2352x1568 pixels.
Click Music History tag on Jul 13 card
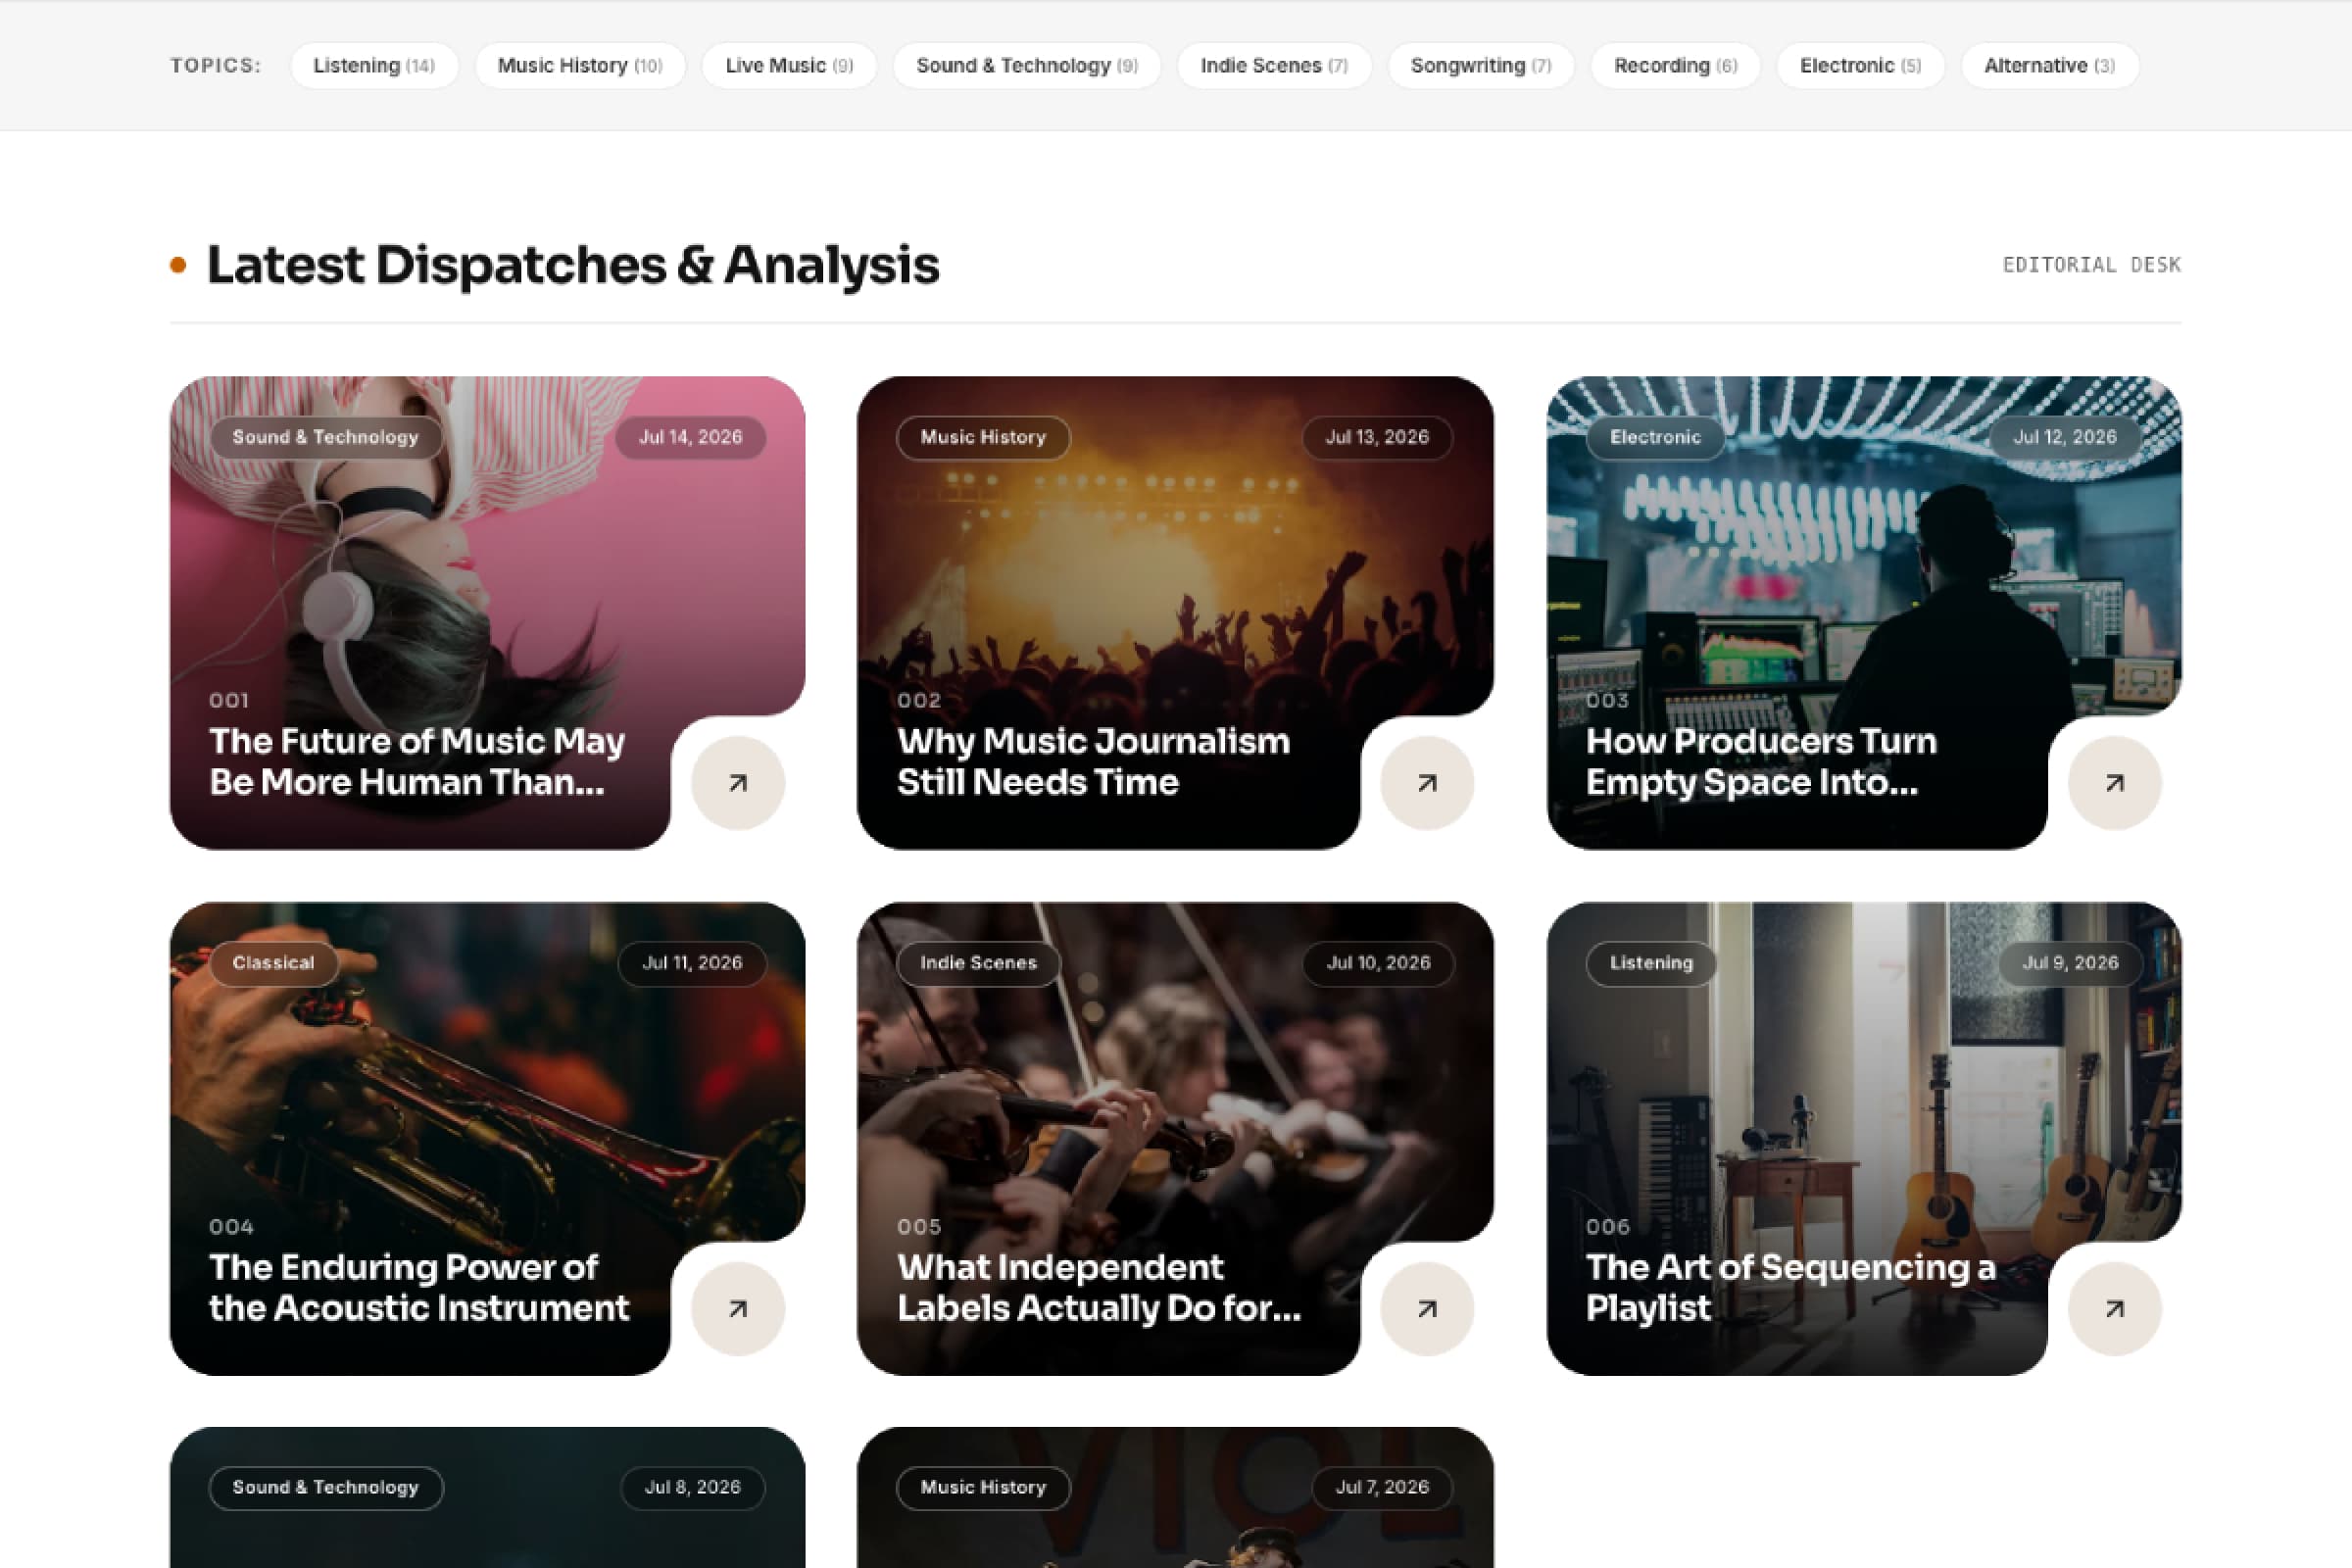click(983, 438)
